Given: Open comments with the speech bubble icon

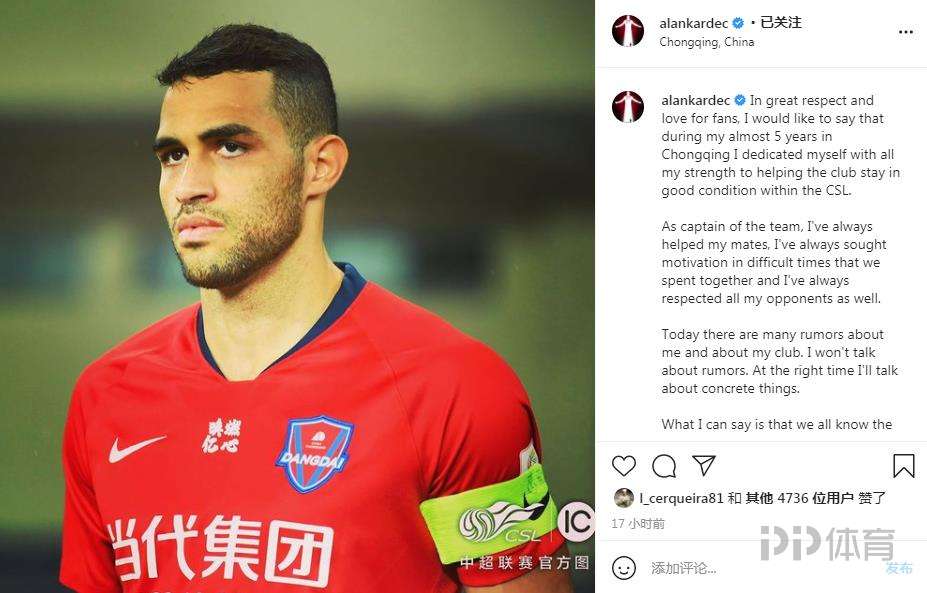Looking at the screenshot, I should tap(664, 466).
